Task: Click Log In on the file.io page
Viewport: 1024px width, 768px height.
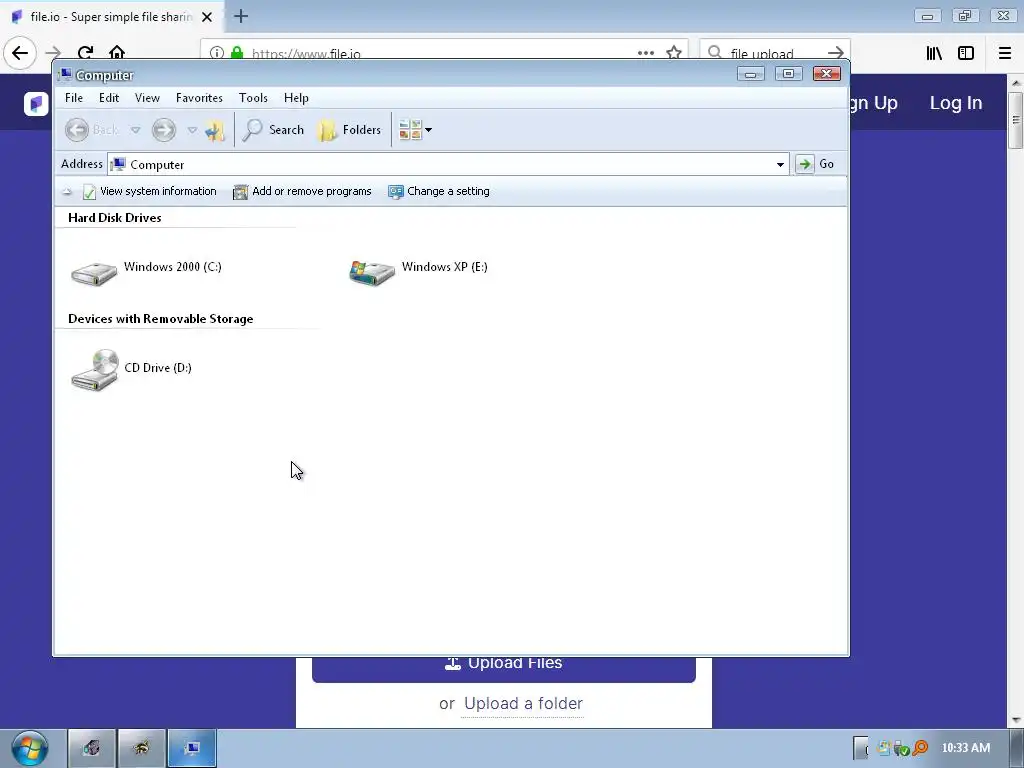Action: (x=956, y=103)
